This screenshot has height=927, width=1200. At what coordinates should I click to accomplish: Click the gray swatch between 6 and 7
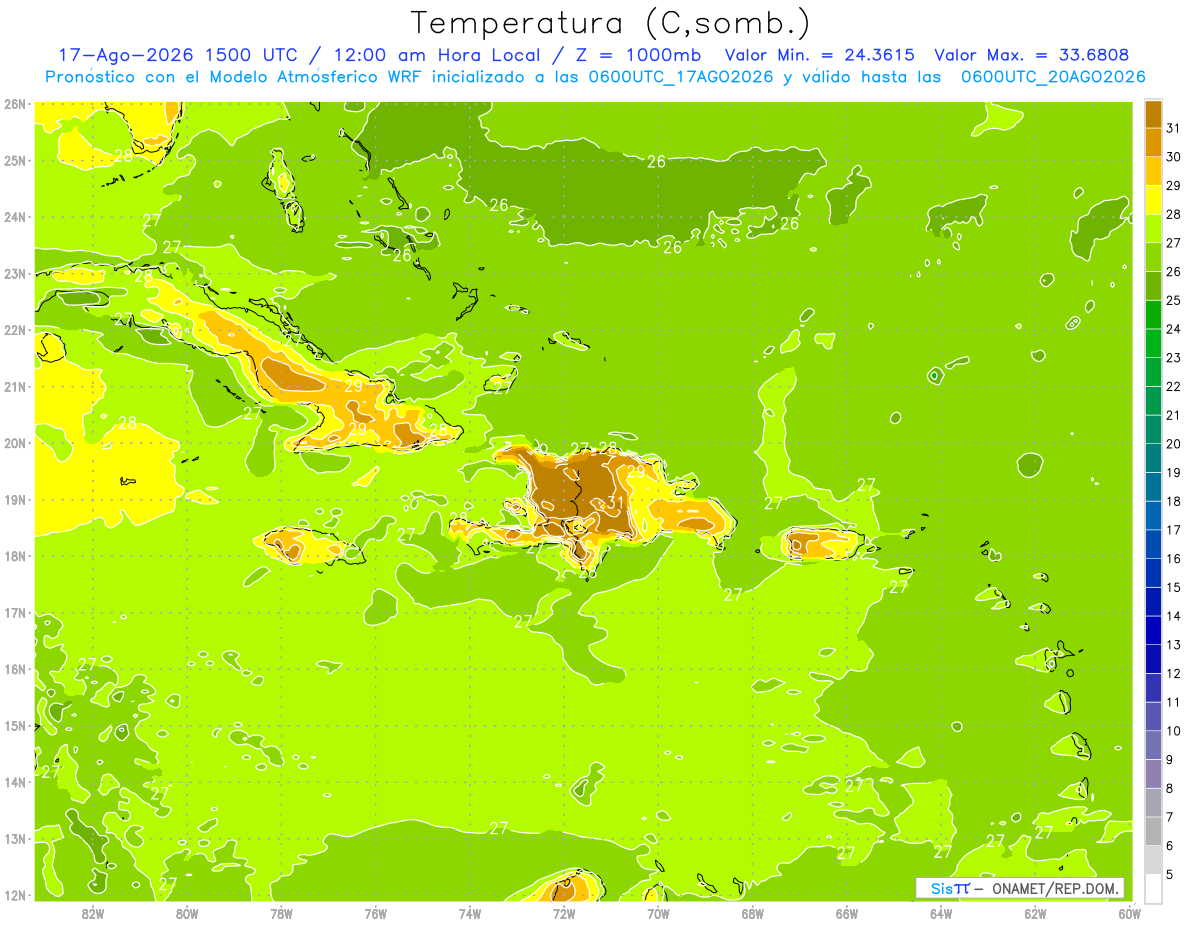tap(1153, 831)
